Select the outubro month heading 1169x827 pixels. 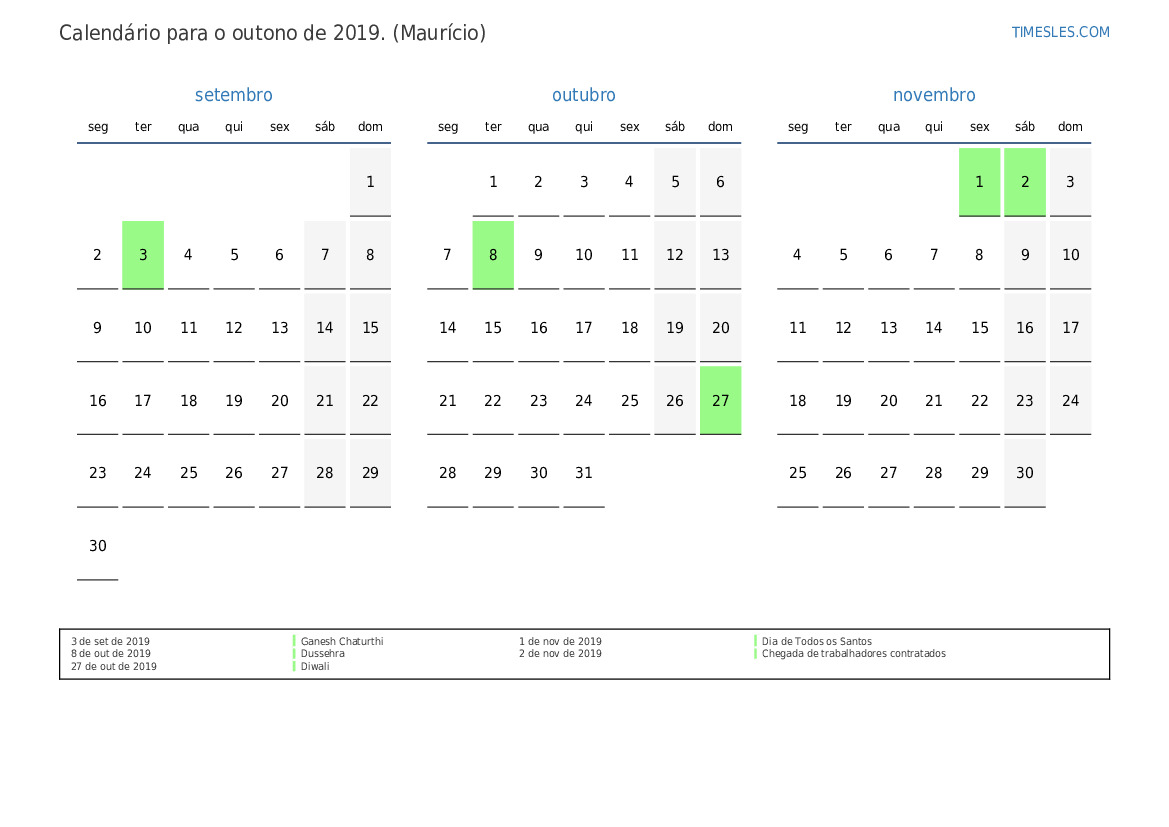coord(584,95)
